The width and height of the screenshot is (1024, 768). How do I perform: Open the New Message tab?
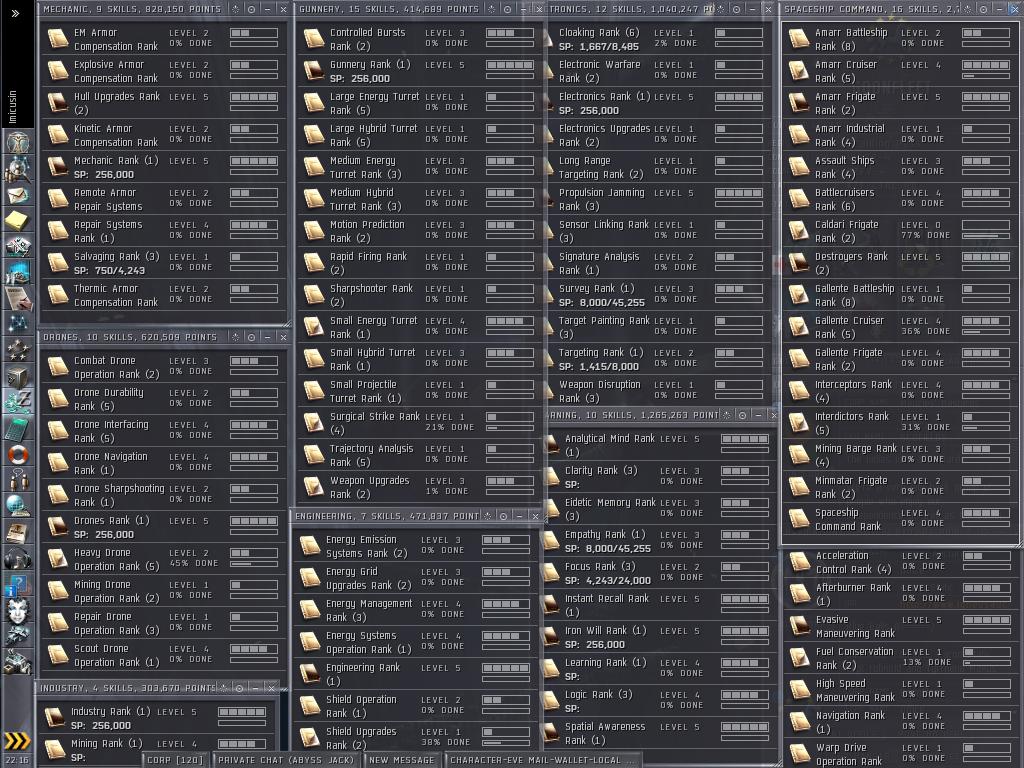click(x=401, y=760)
